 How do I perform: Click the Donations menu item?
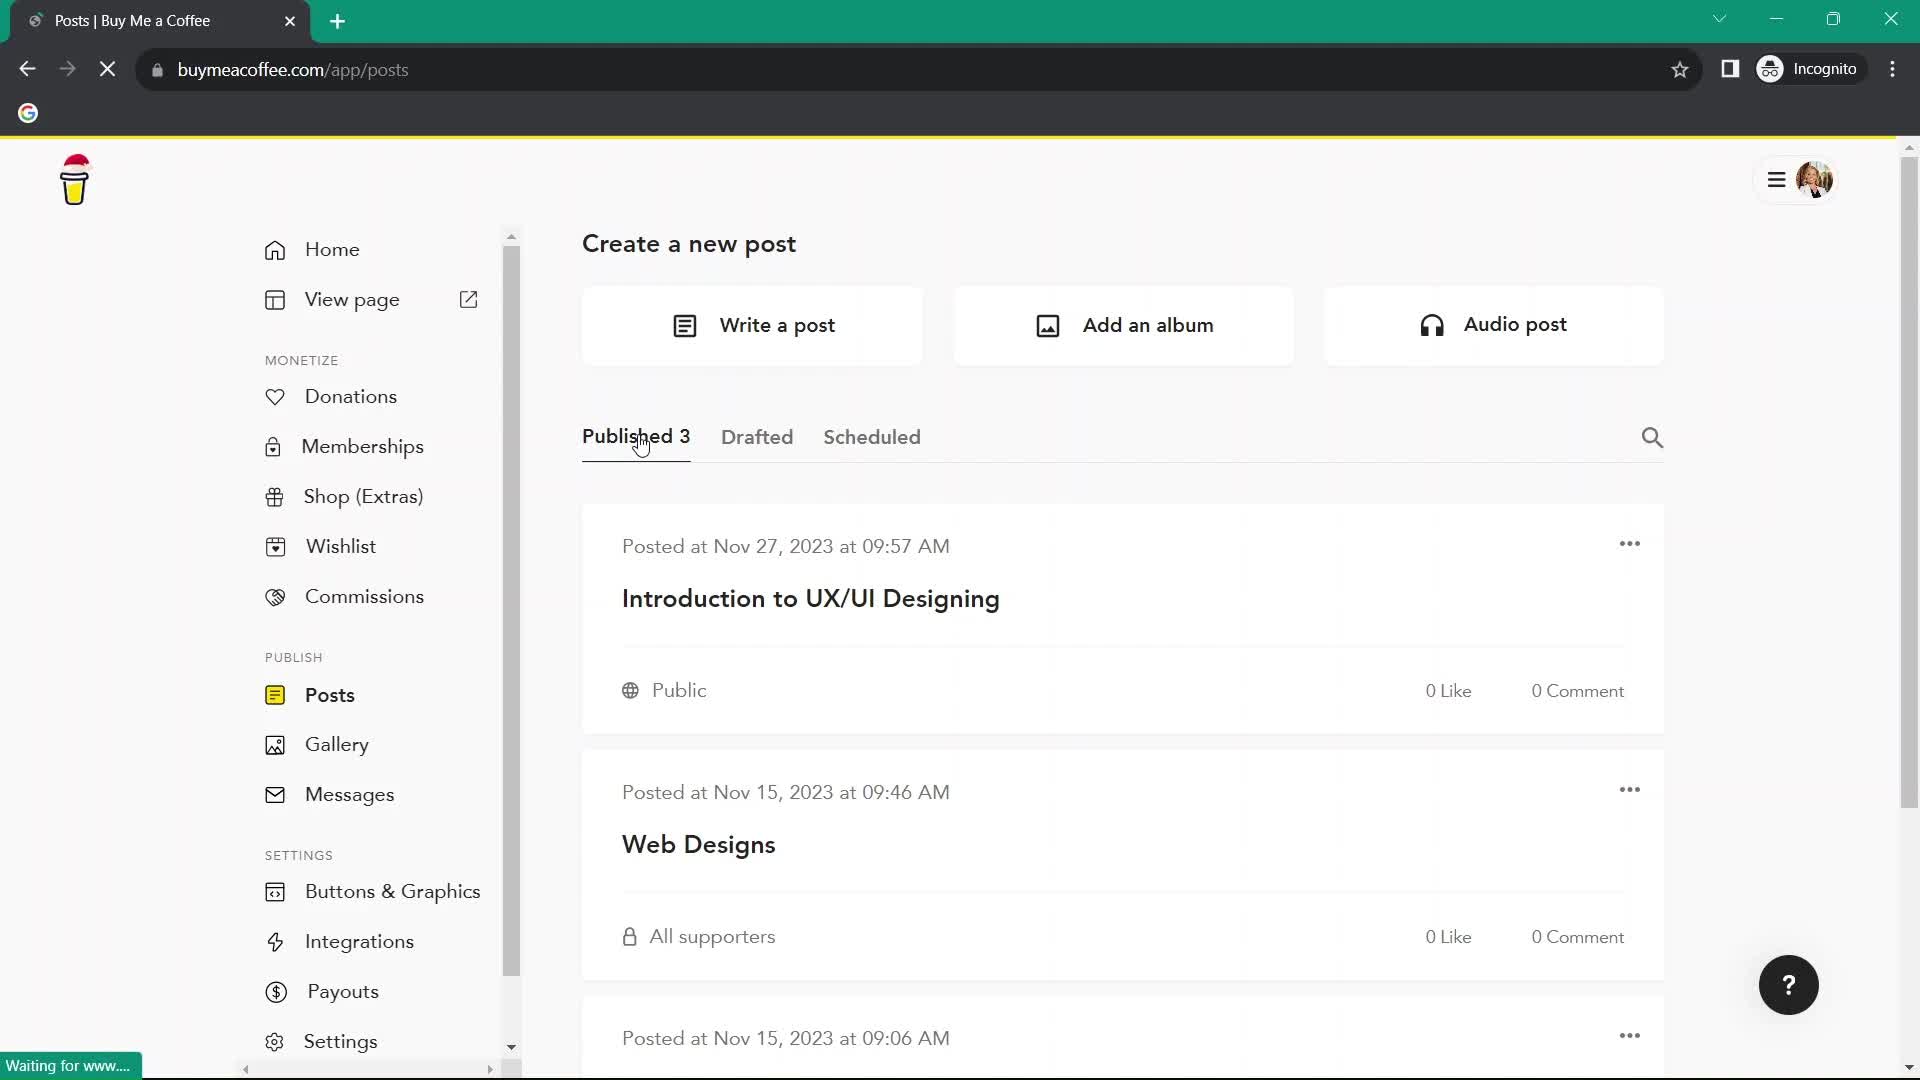coord(351,396)
